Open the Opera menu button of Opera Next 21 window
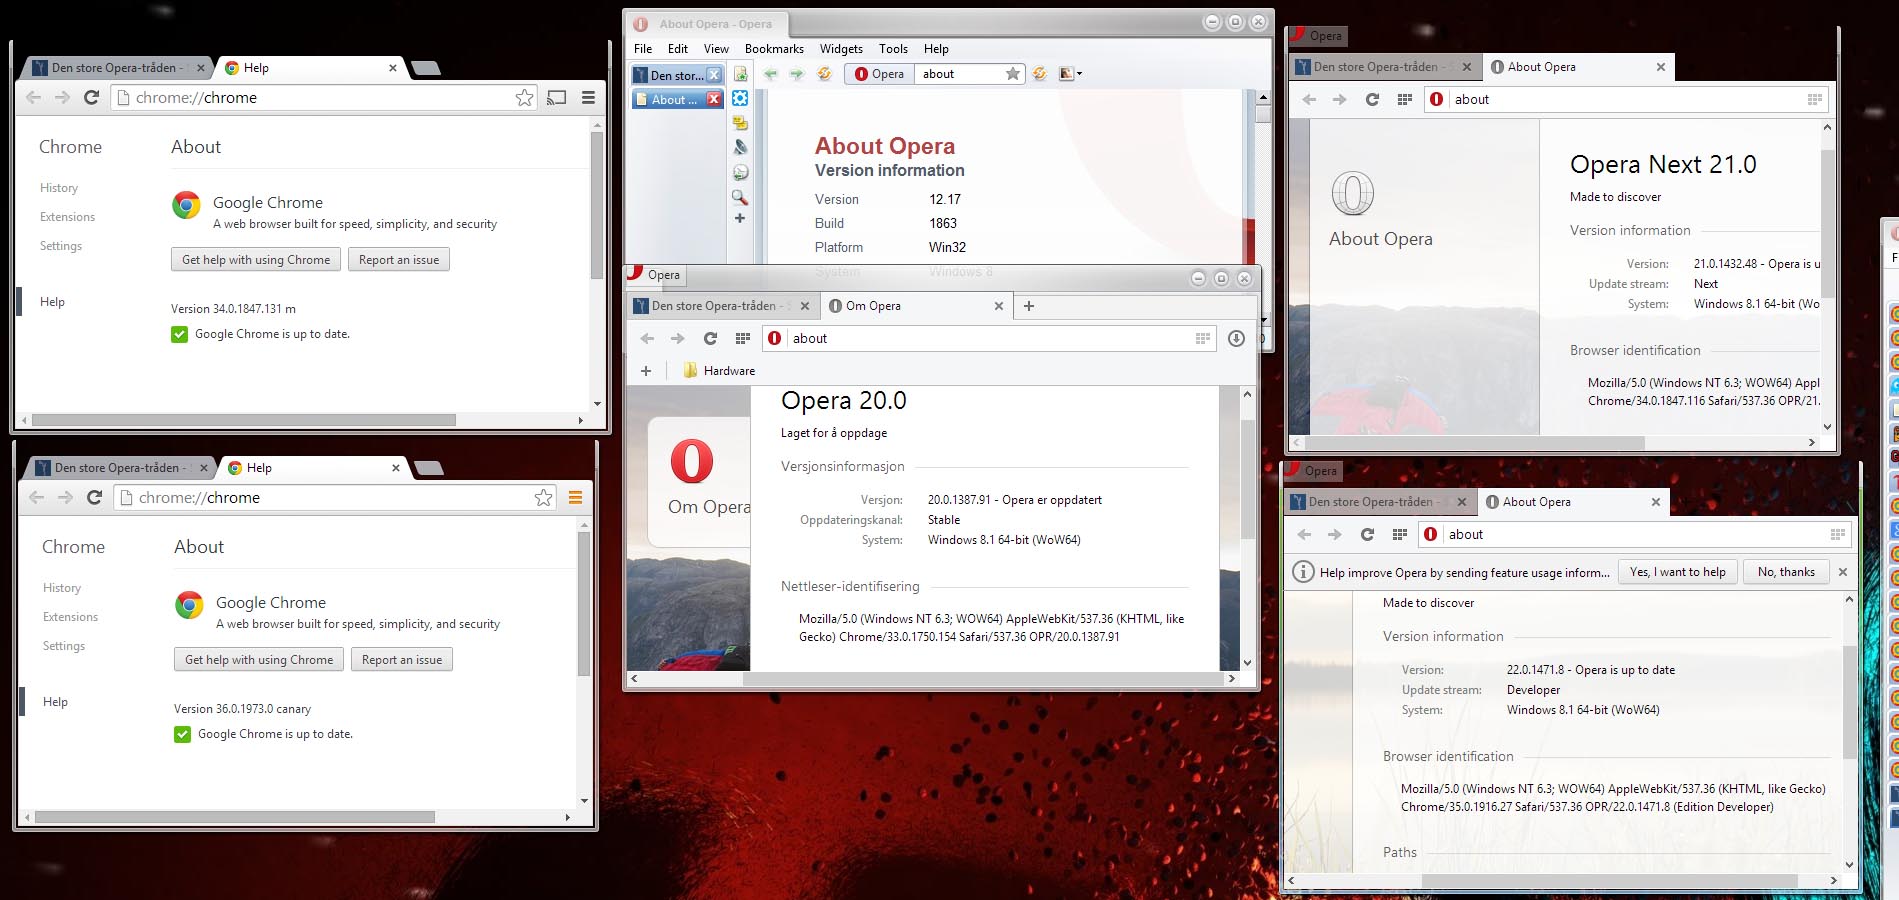The width and height of the screenshot is (1899, 900). [x=1317, y=36]
